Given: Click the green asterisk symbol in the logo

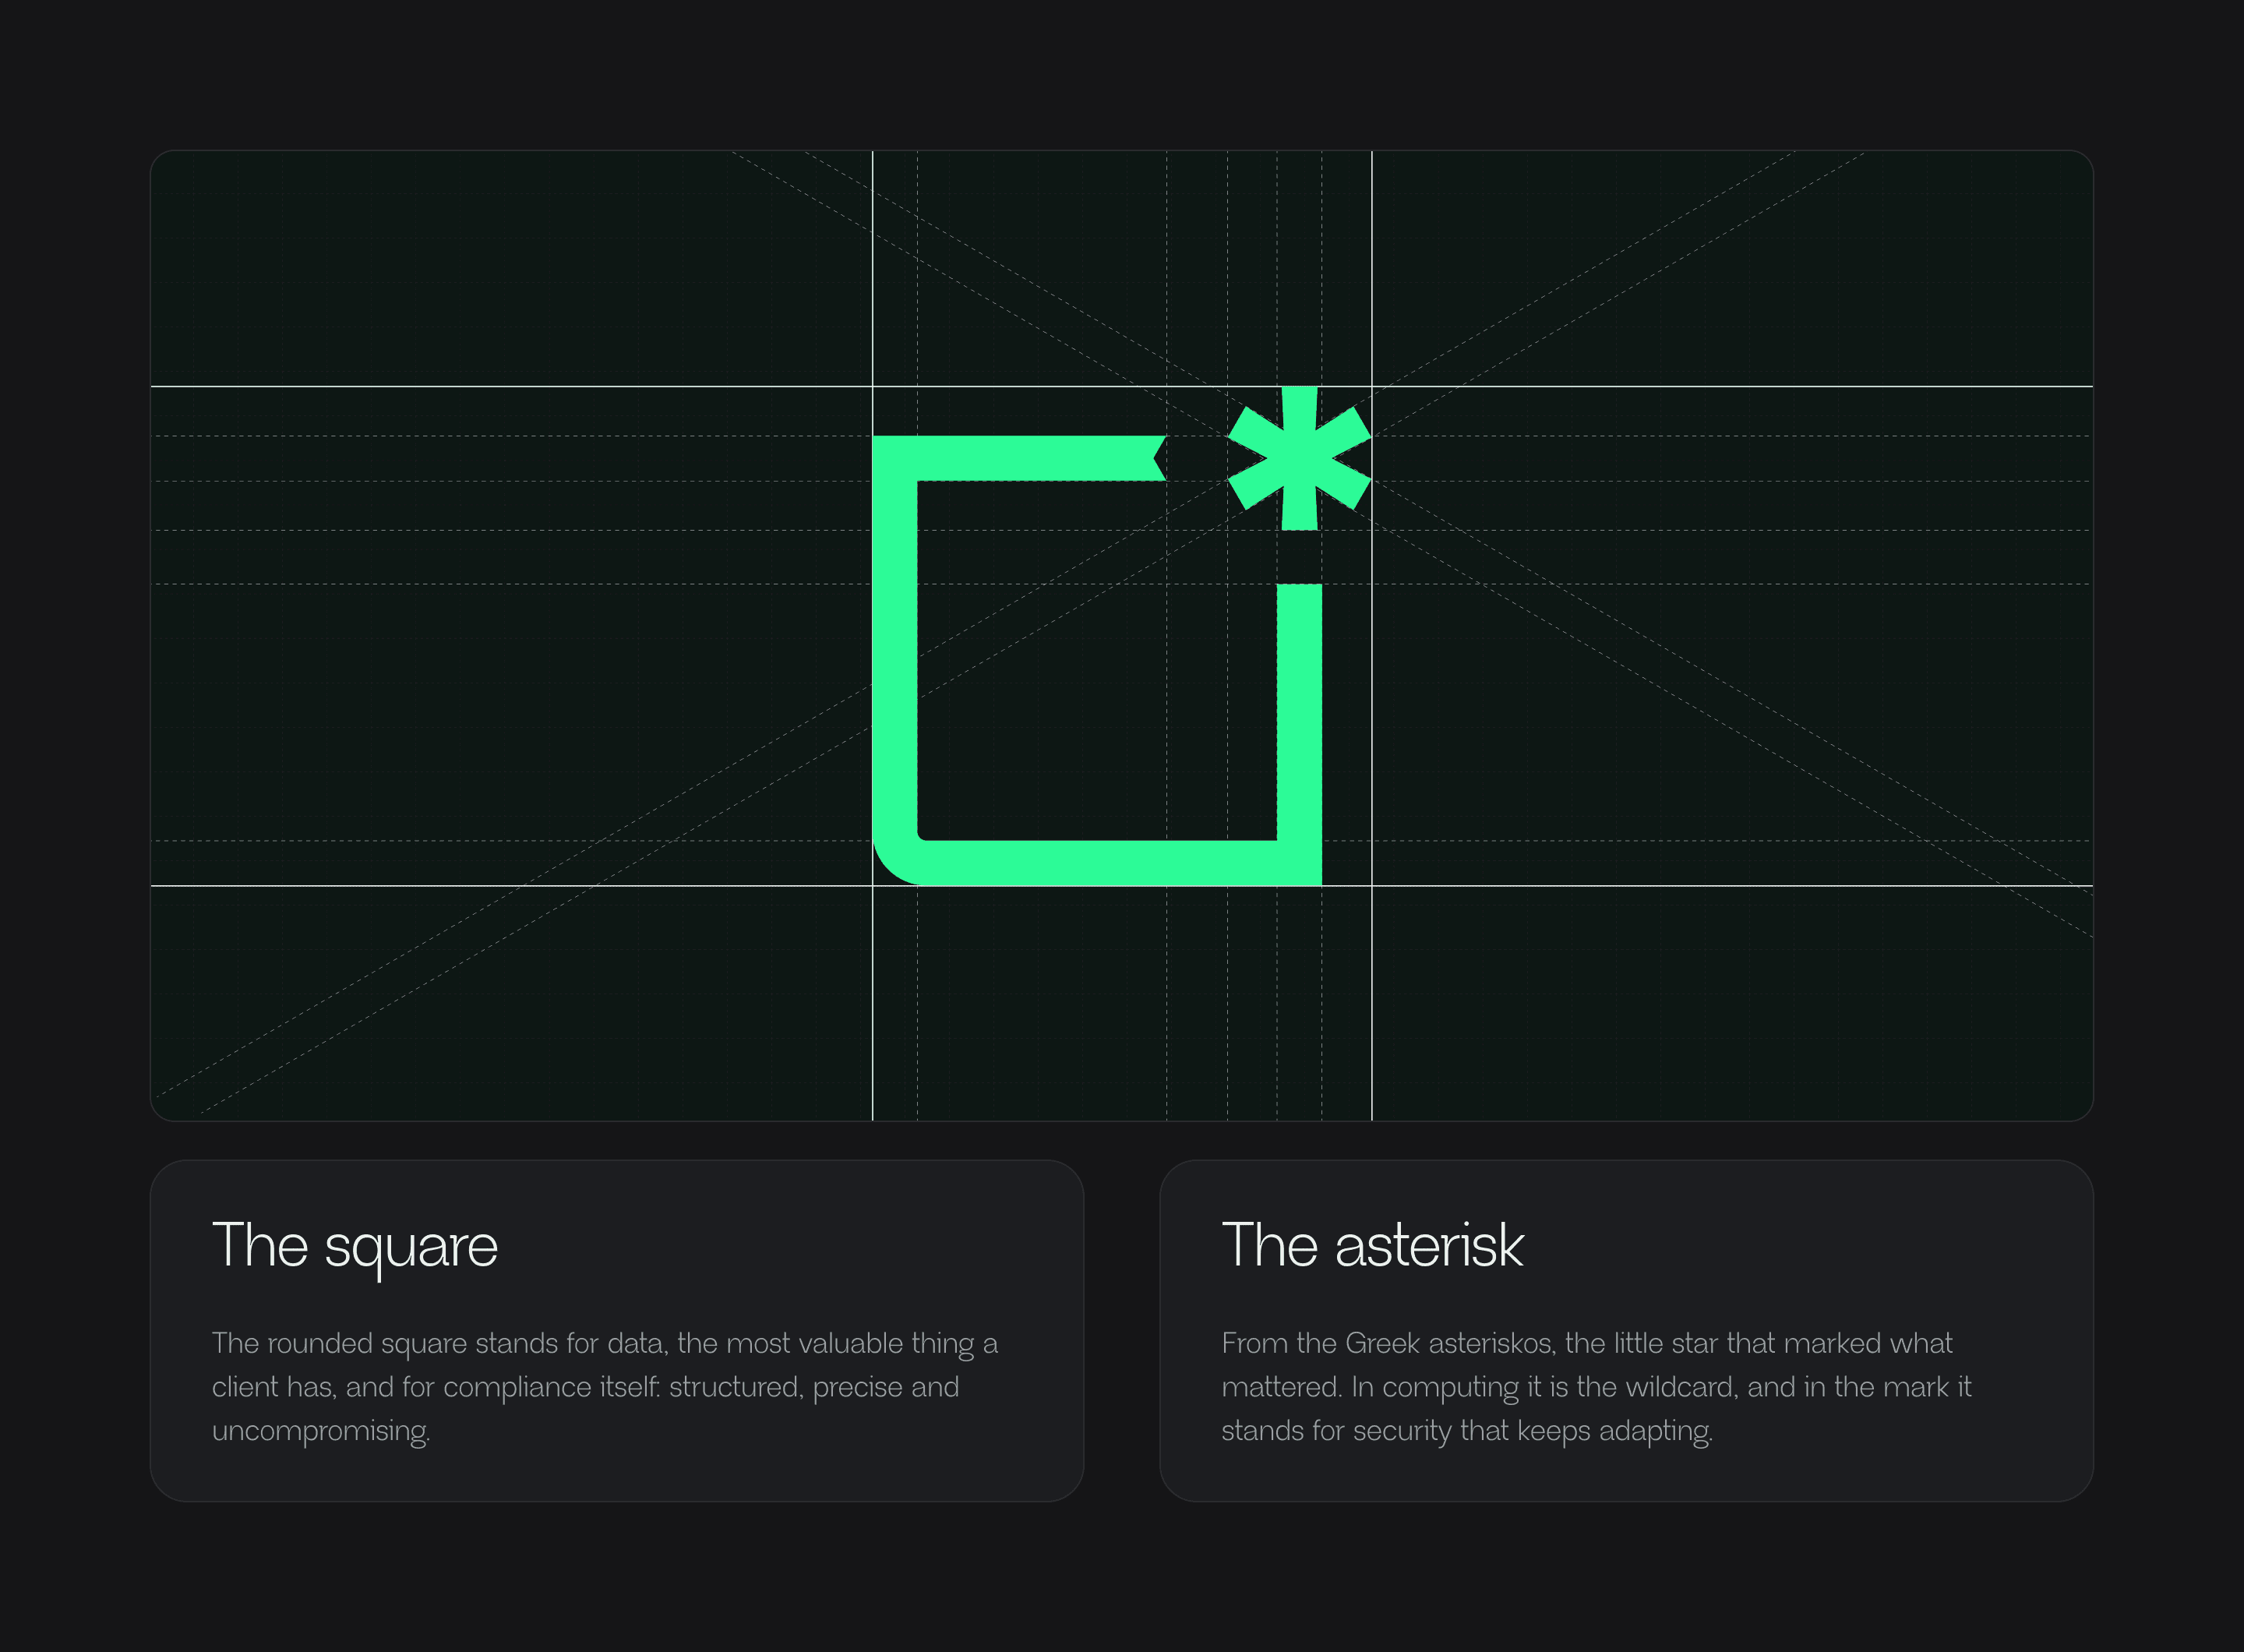Looking at the screenshot, I should click(x=1299, y=458).
